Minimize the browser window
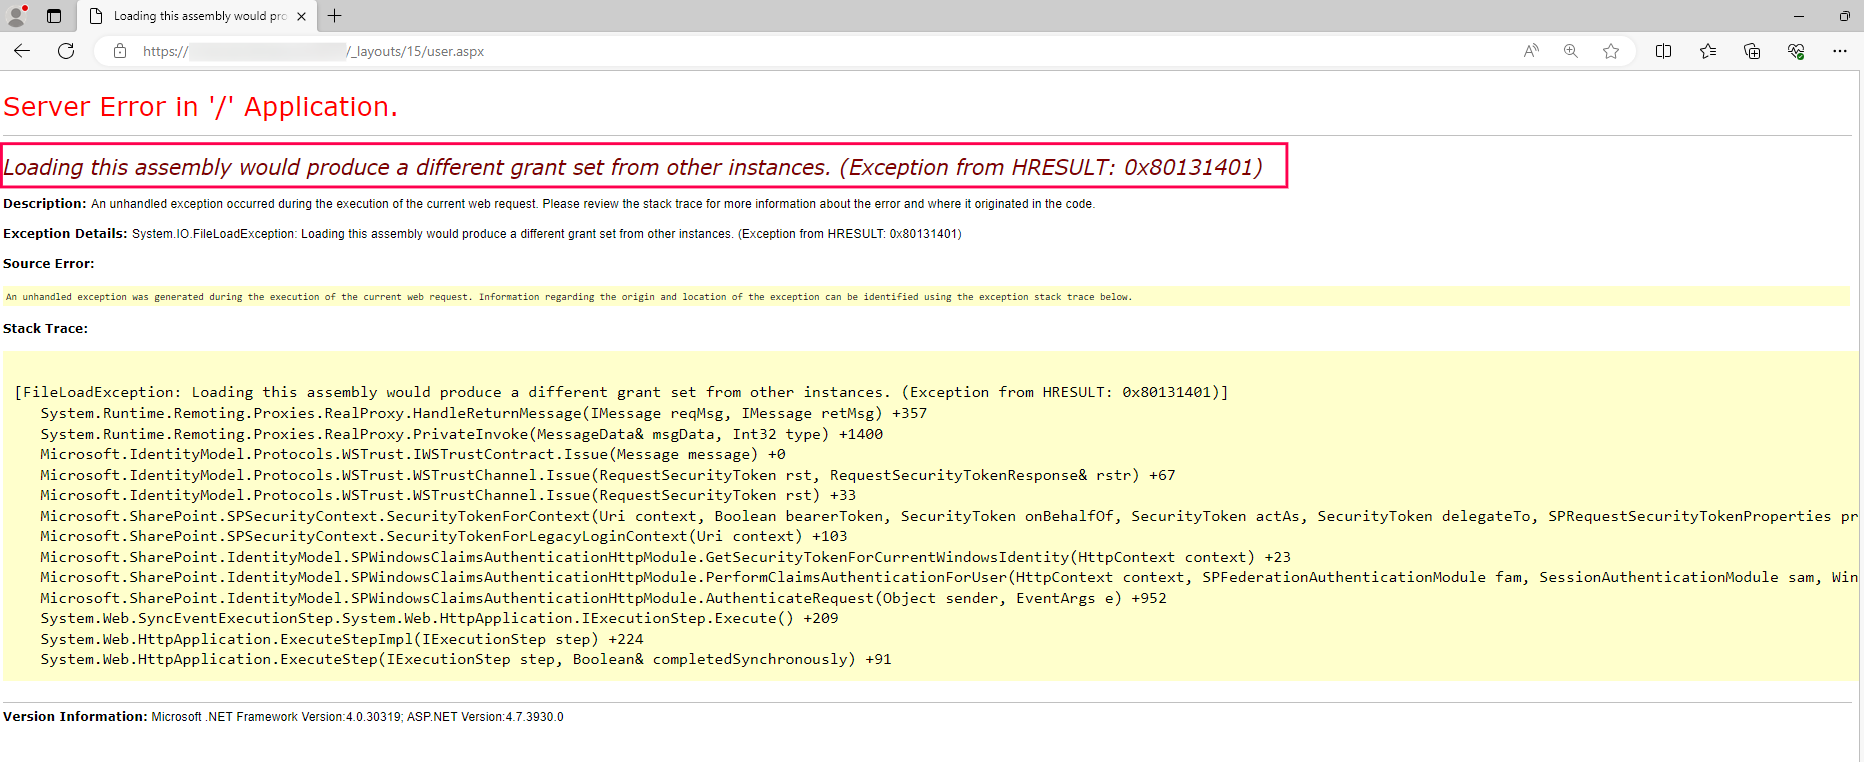This screenshot has width=1864, height=762. [1798, 16]
